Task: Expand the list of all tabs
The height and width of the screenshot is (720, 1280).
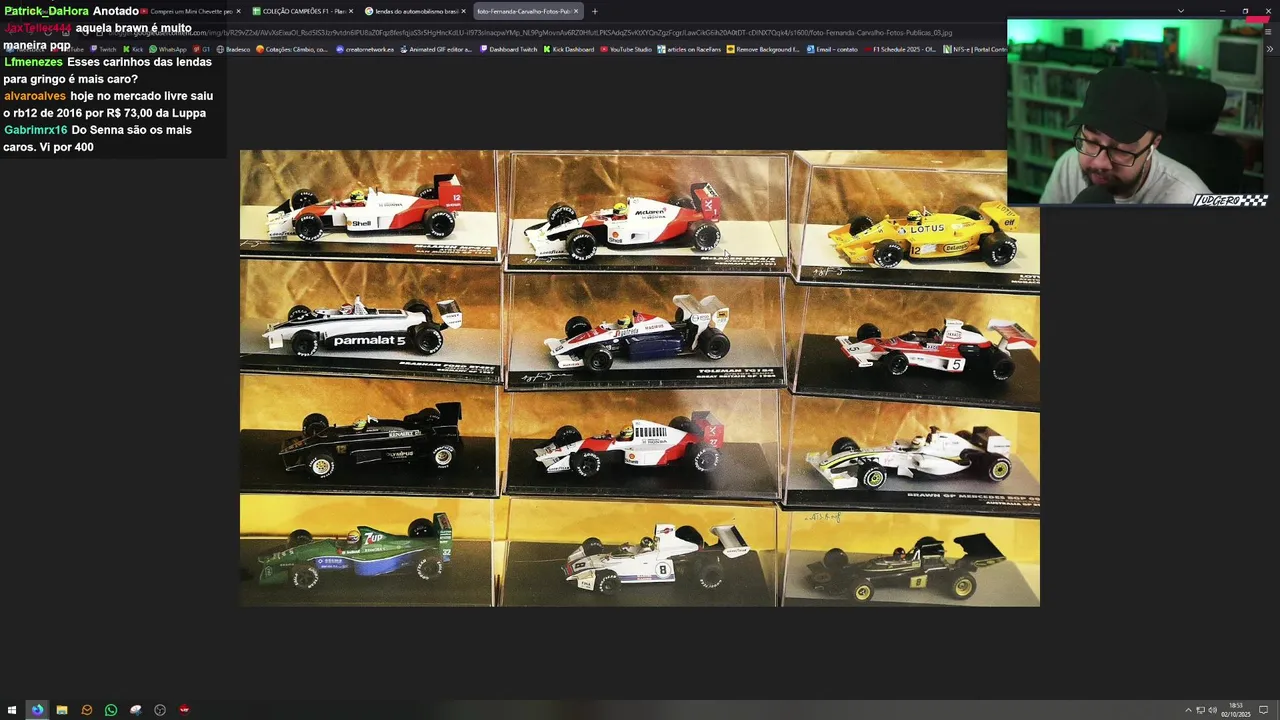Action: (1180, 11)
